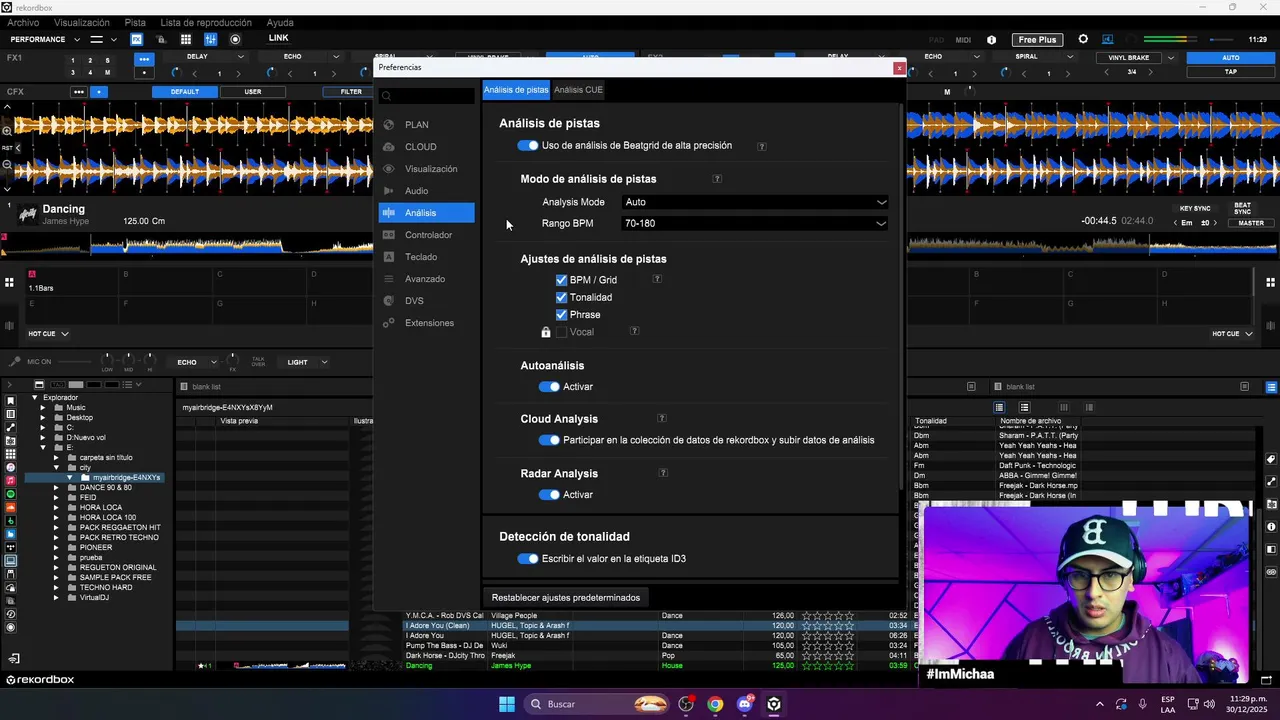The height and width of the screenshot is (720, 1280).
Task: Select the PACK REGGAETON HIT folder
Action: [120, 528]
